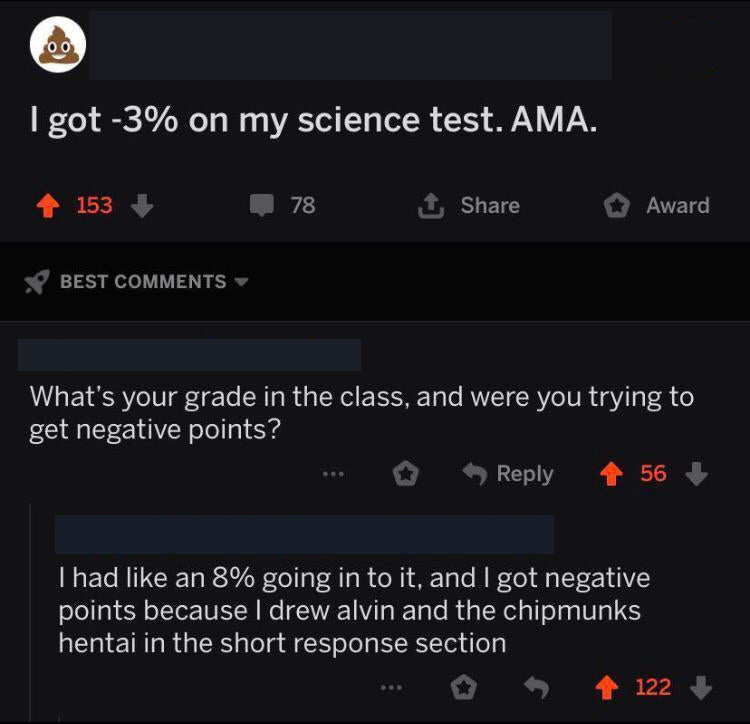Viewport: 750px width, 724px height.
Task: Click reply arrow on the 122-point comment
Action: [536, 688]
